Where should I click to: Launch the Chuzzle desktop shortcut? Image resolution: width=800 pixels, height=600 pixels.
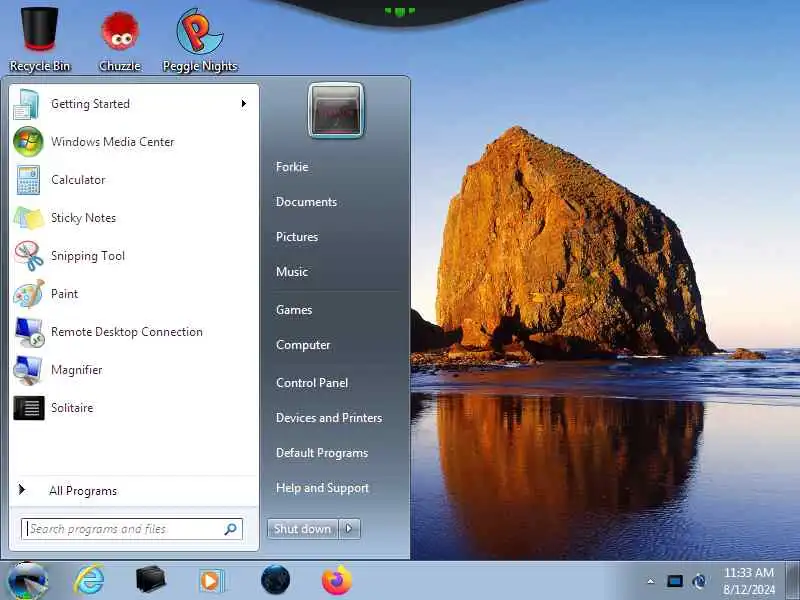click(x=119, y=41)
